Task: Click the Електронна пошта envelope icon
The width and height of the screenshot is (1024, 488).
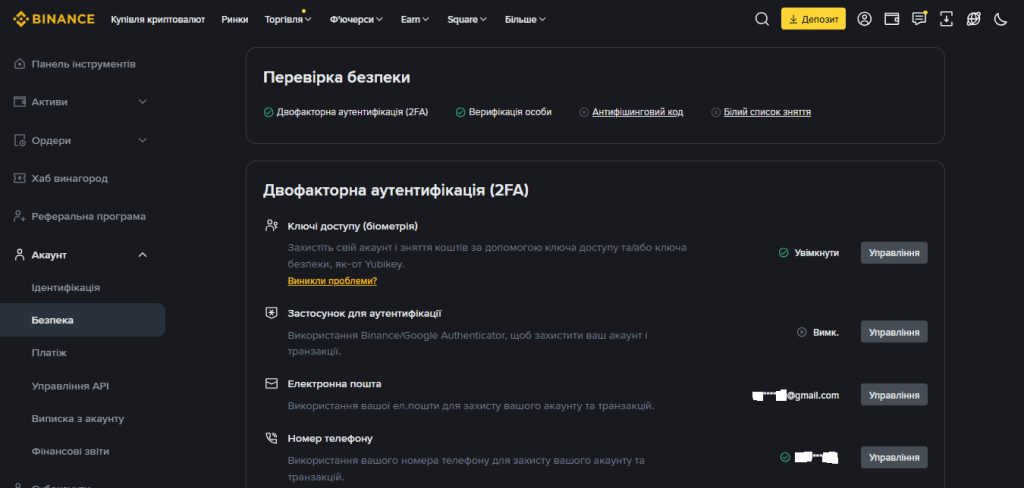Action: [x=272, y=383]
